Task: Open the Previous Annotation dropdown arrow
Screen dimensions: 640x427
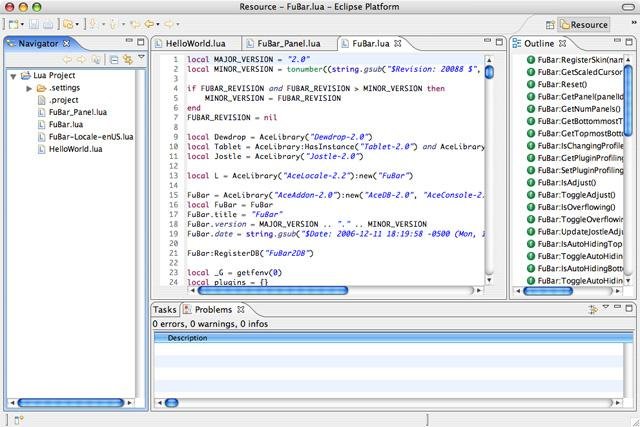Action: click(x=123, y=24)
